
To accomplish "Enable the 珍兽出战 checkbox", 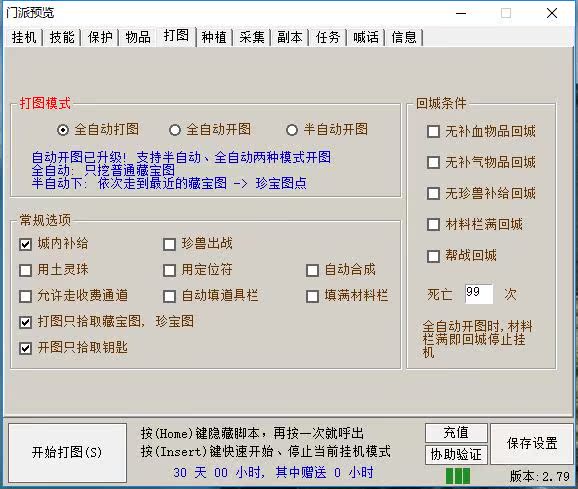I will click(170, 244).
